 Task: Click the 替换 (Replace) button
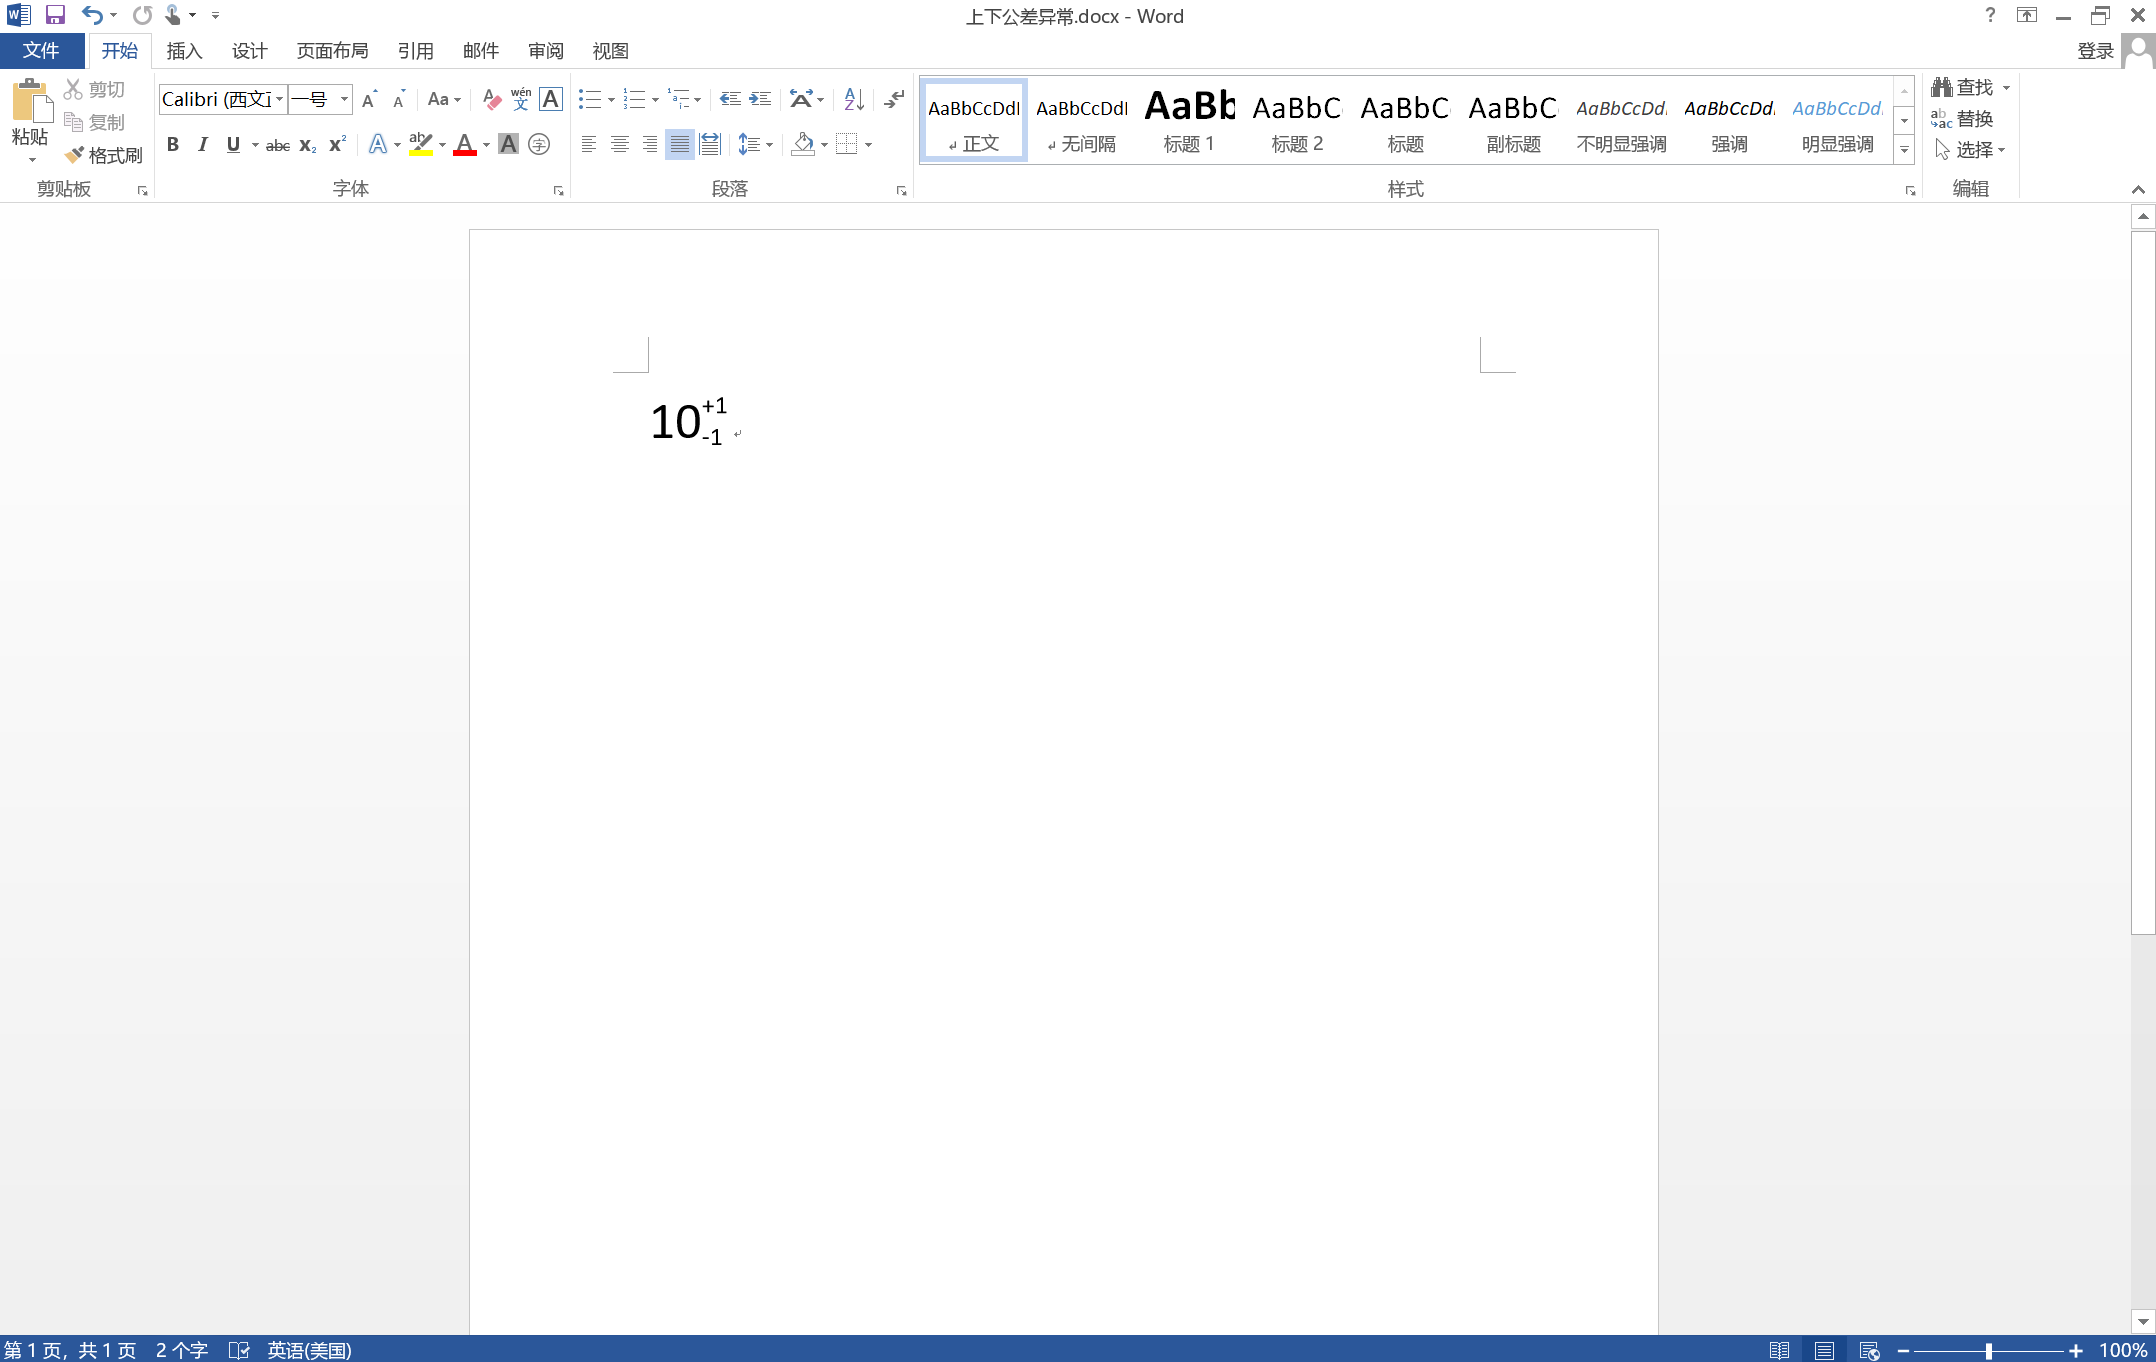[1962, 119]
